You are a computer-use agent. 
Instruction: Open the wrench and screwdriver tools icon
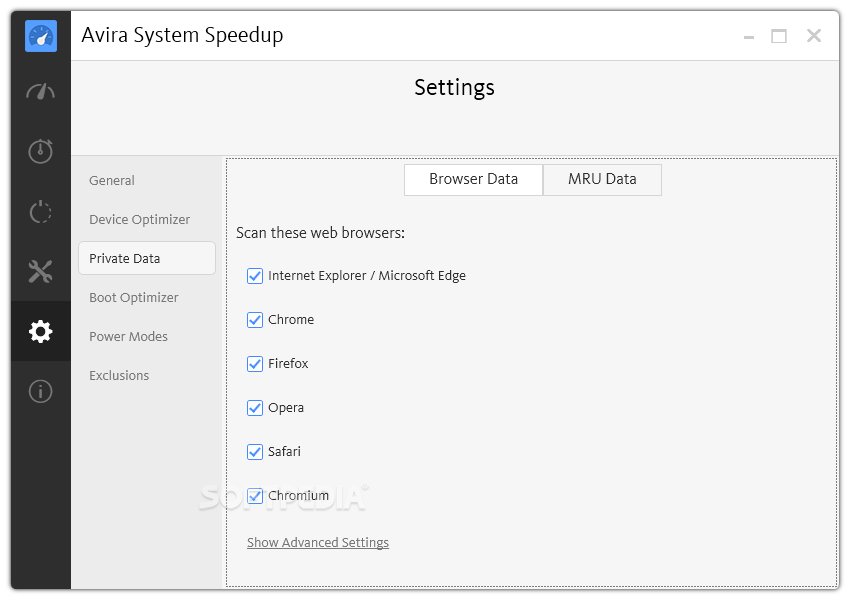[x=41, y=271]
